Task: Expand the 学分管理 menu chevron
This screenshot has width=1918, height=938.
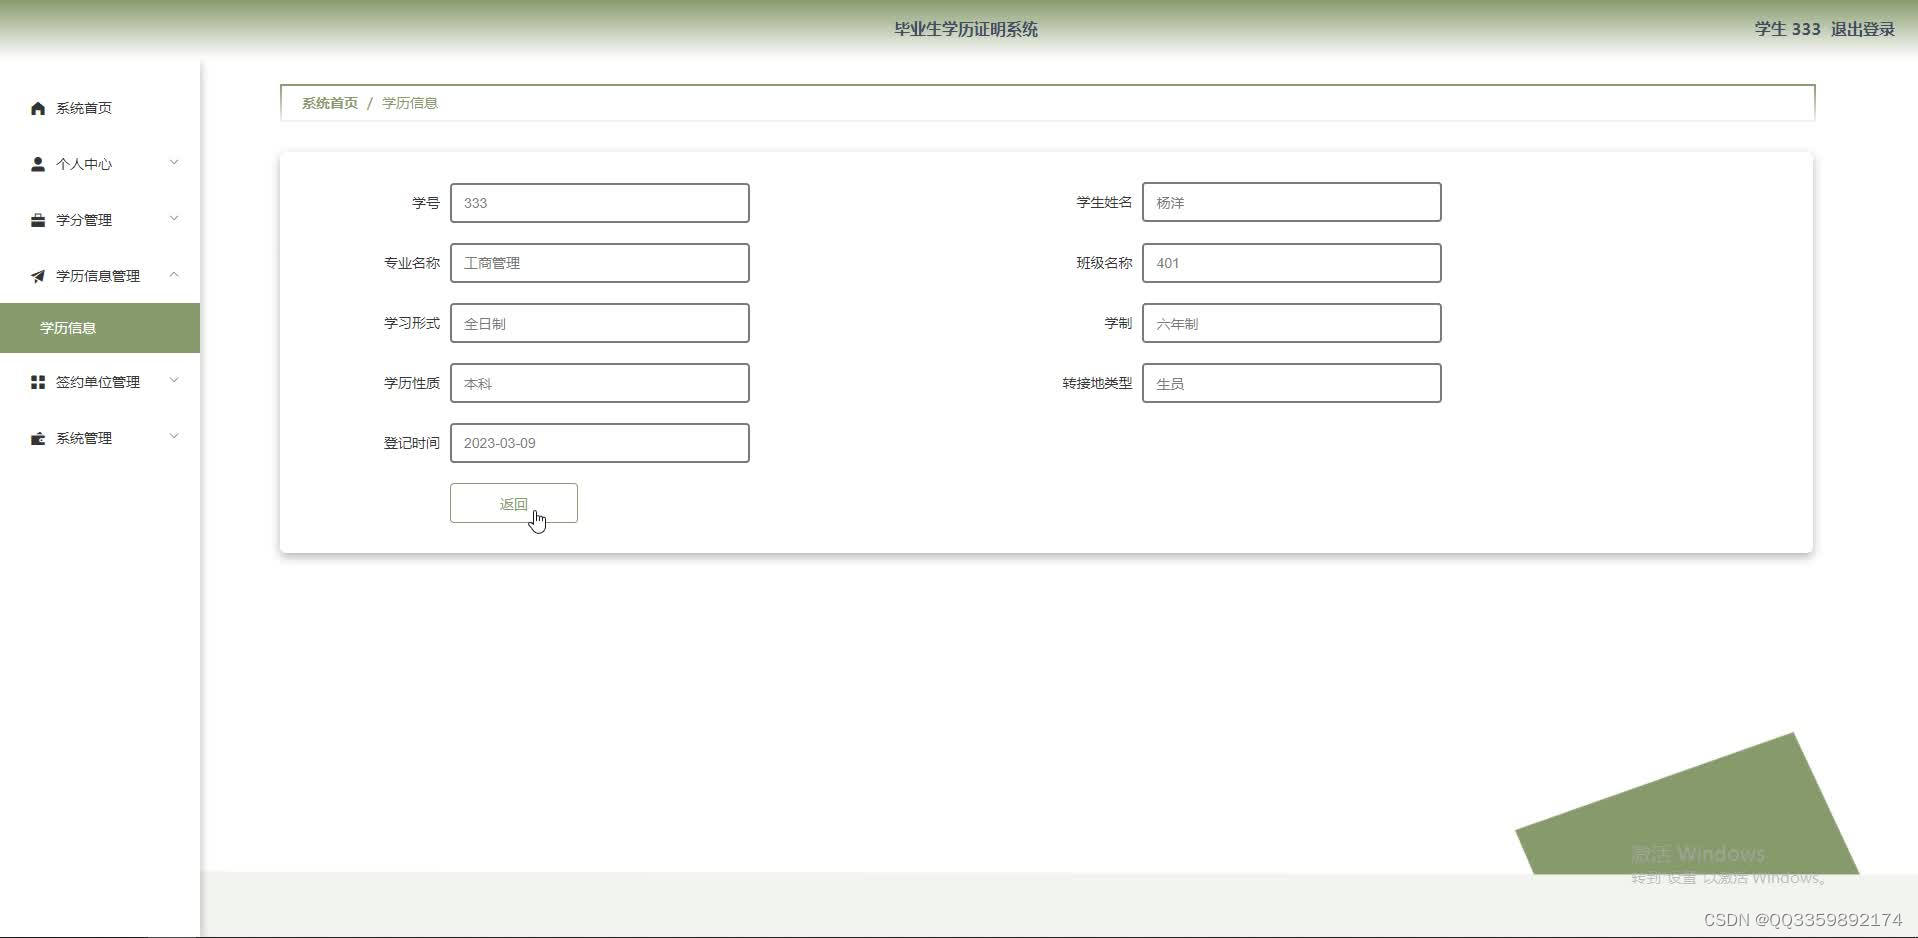Action: click(x=174, y=219)
